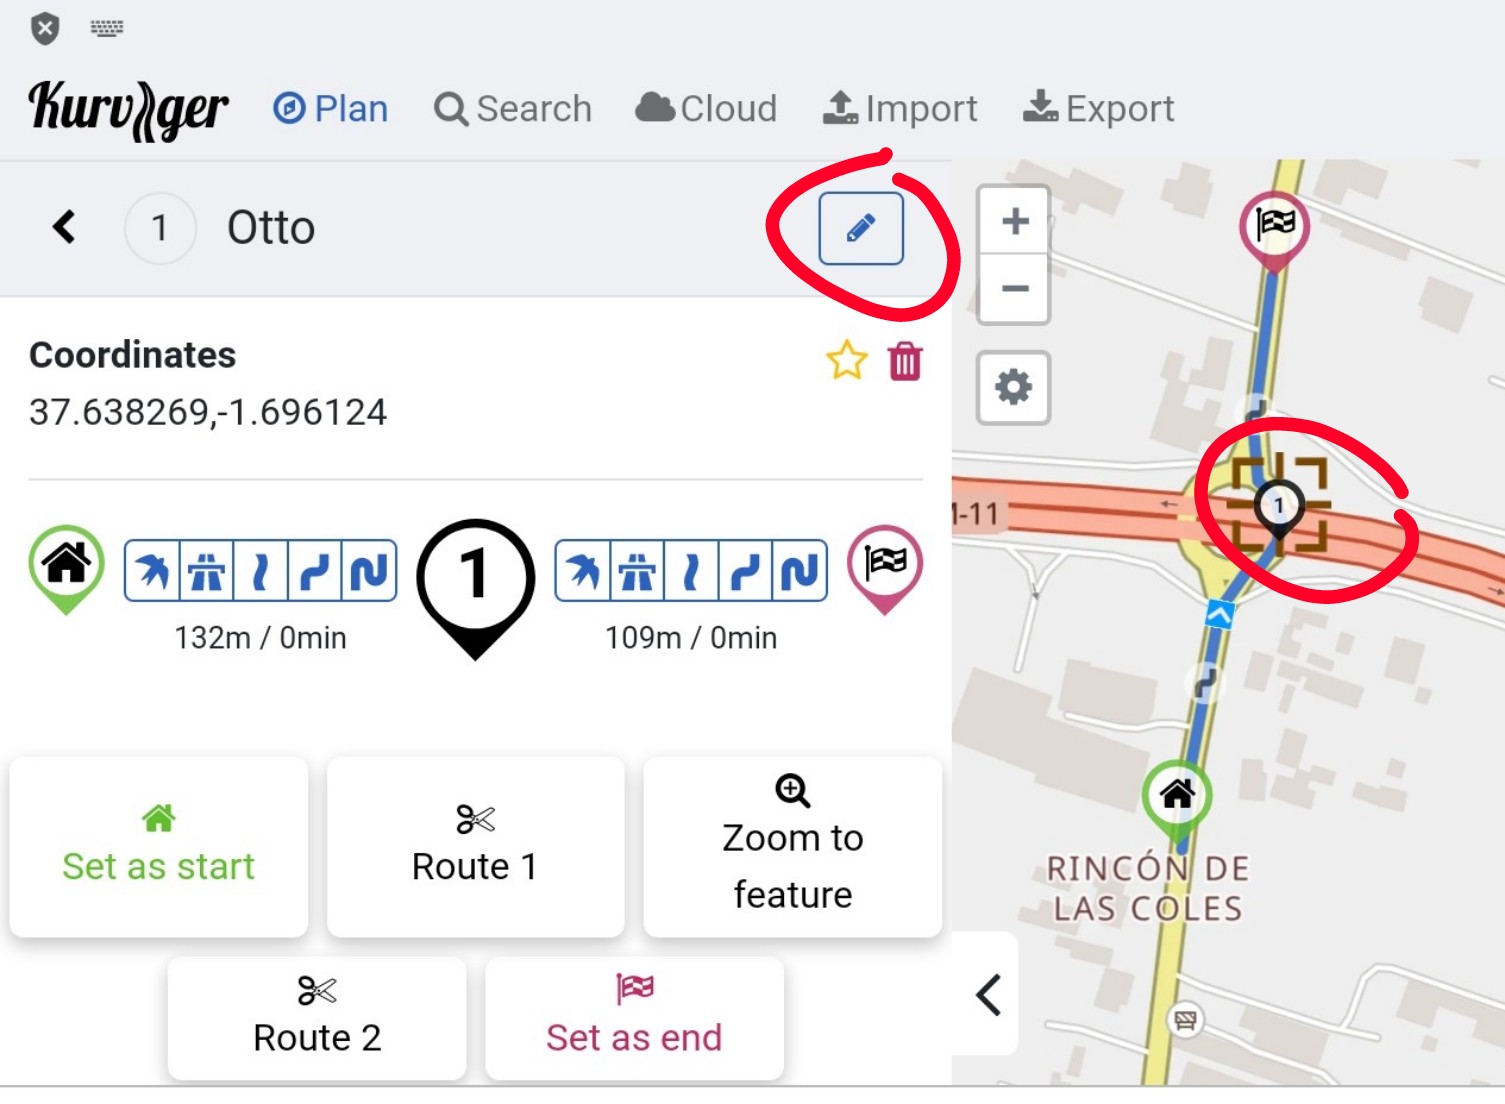Split route with Route 1 scissors button
1505x1104 pixels.
pos(475,846)
